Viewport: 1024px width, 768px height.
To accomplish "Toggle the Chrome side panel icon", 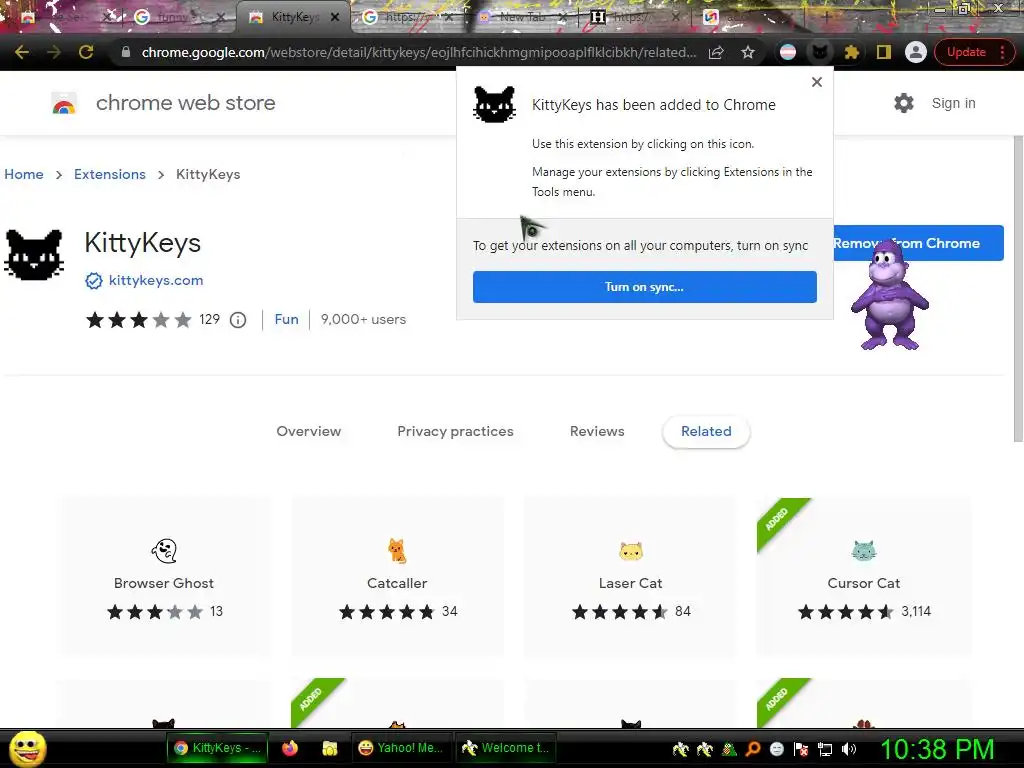I will pos(884,52).
